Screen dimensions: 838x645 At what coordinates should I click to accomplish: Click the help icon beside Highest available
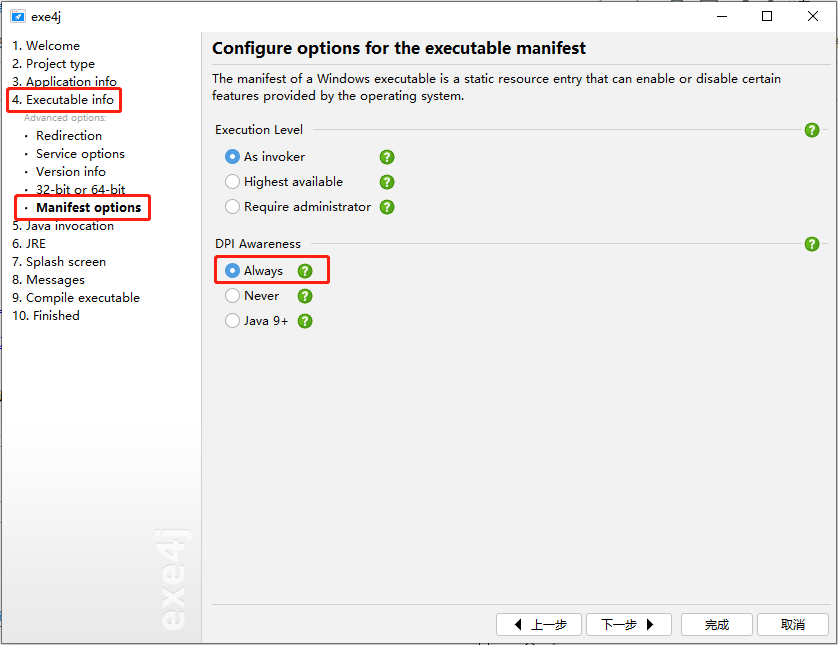[x=387, y=182]
